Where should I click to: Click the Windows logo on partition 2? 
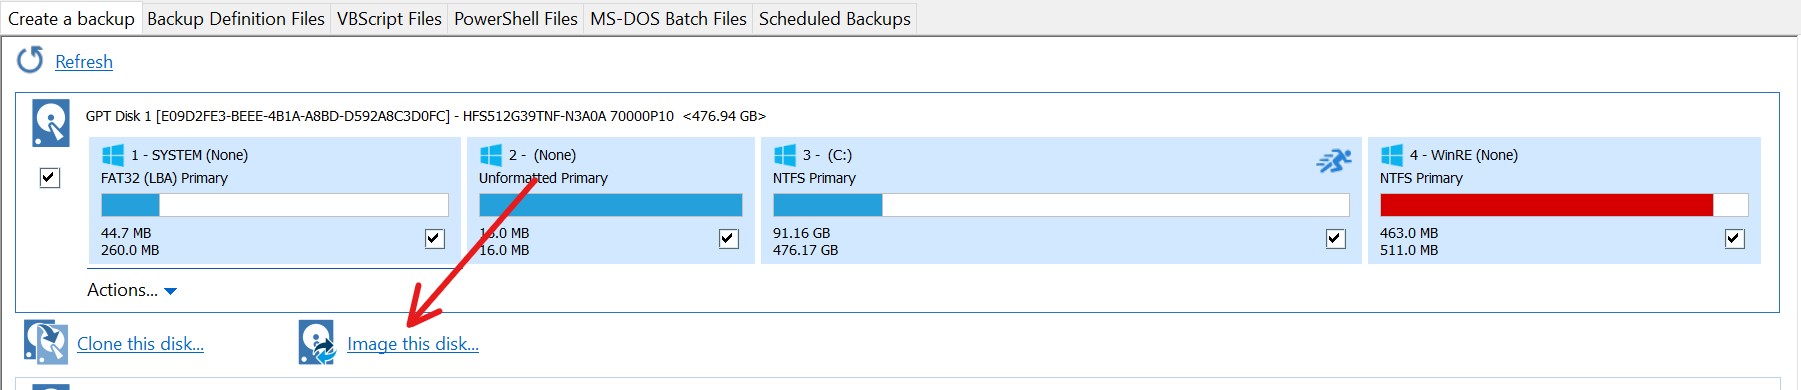pyautogui.click(x=491, y=155)
